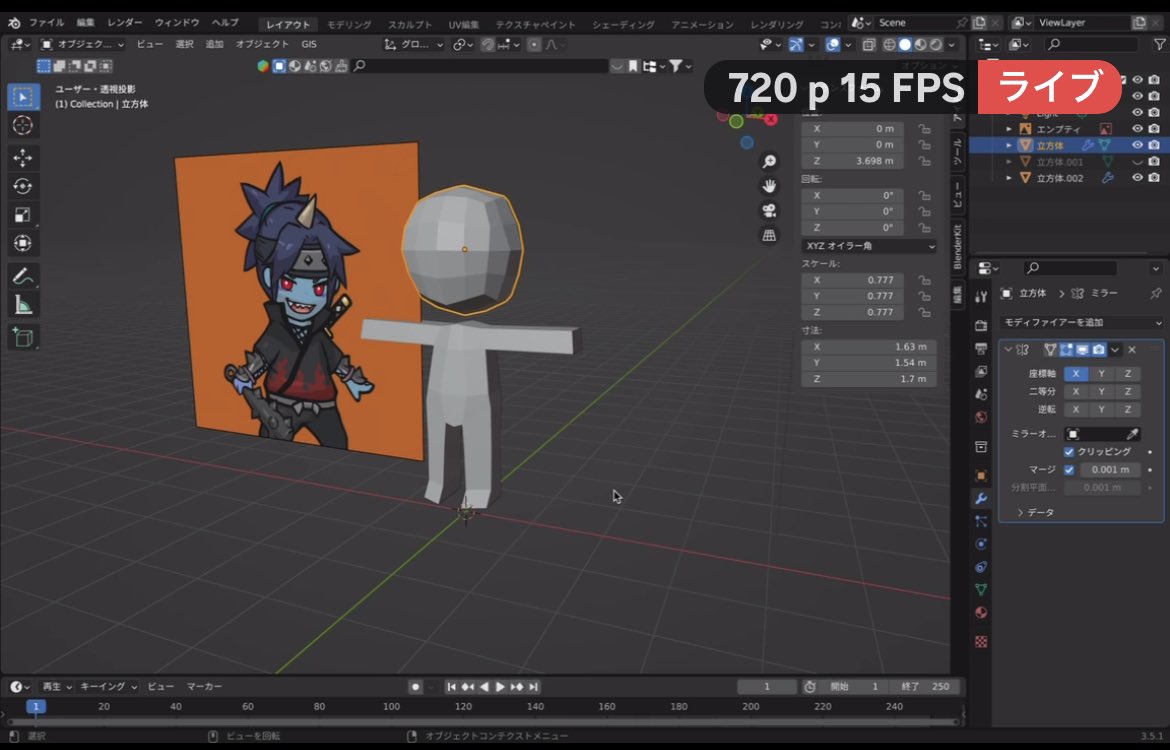Click the scale X 0.777 field

[853, 280]
